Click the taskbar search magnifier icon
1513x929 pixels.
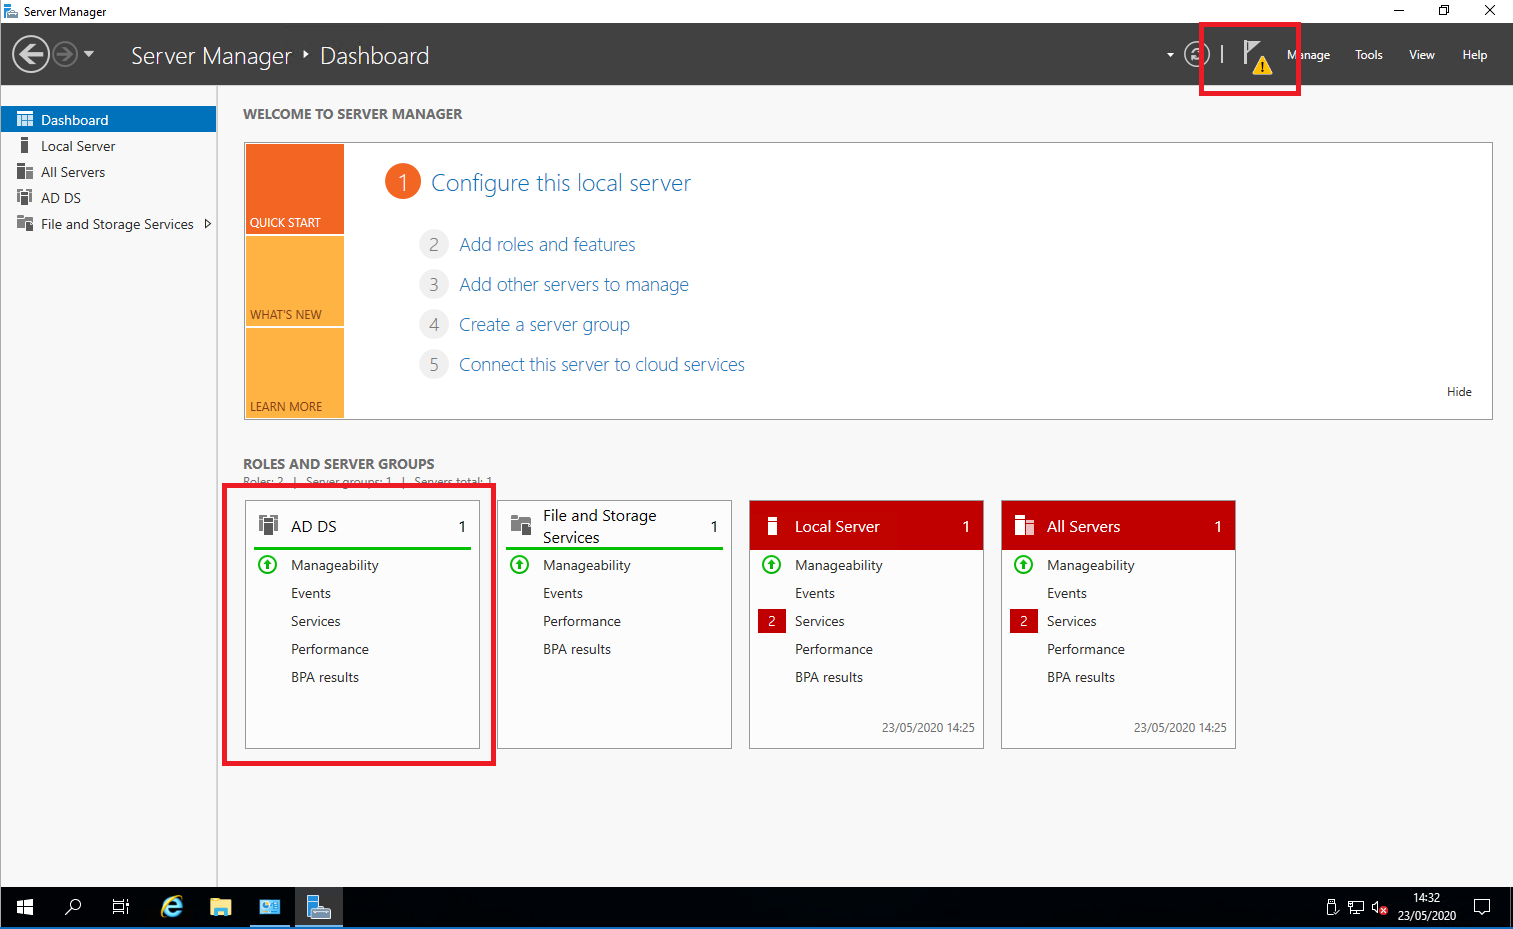(73, 907)
